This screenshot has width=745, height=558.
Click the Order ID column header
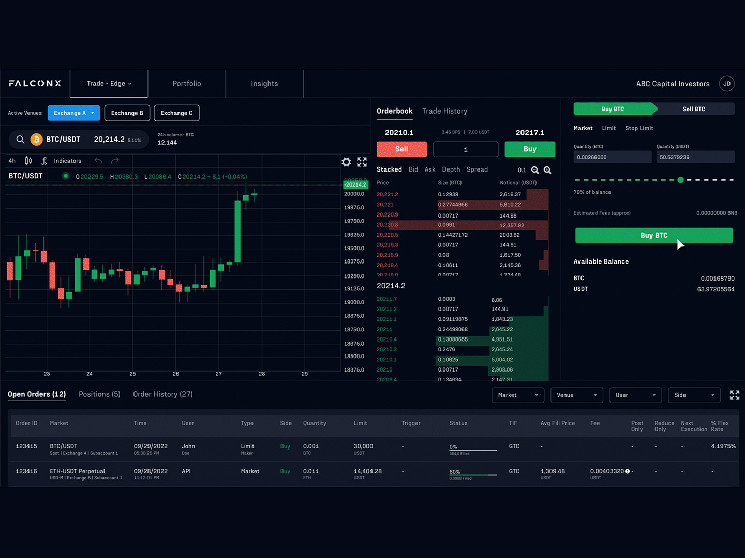point(26,423)
